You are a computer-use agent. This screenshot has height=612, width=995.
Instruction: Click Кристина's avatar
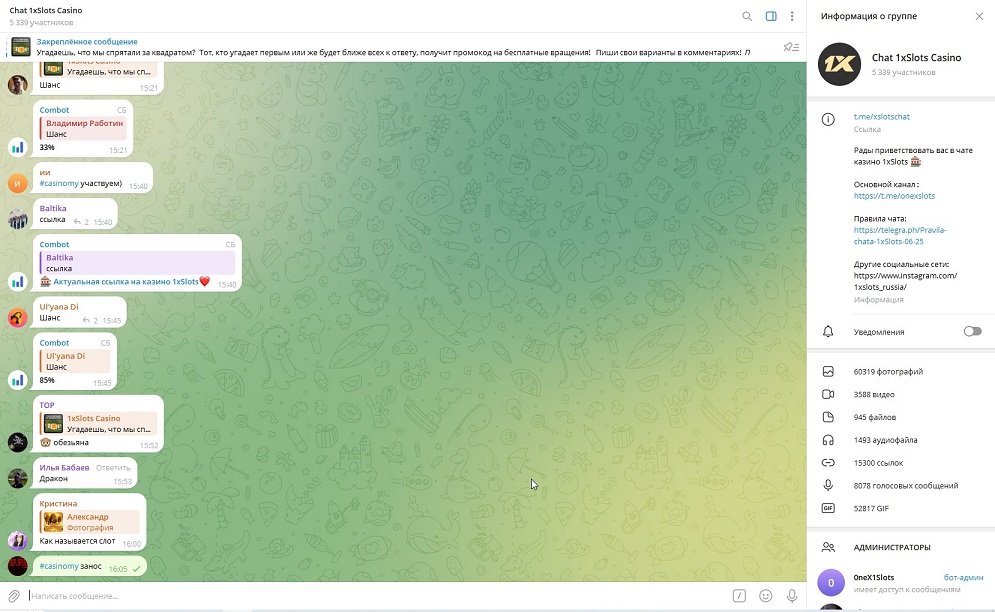pyautogui.click(x=18, y=540)
